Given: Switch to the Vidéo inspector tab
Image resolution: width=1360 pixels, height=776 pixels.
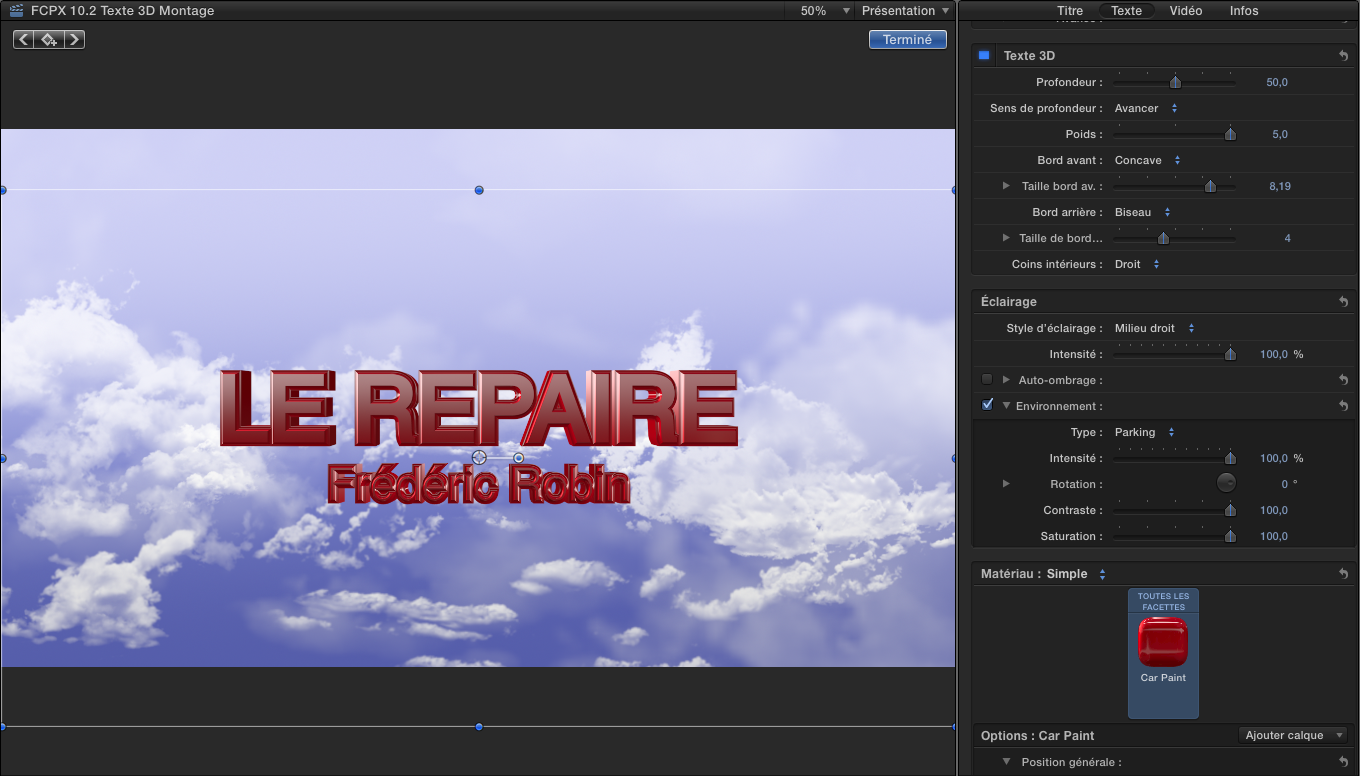Looking at the screenshot, I should point(1186,11).
